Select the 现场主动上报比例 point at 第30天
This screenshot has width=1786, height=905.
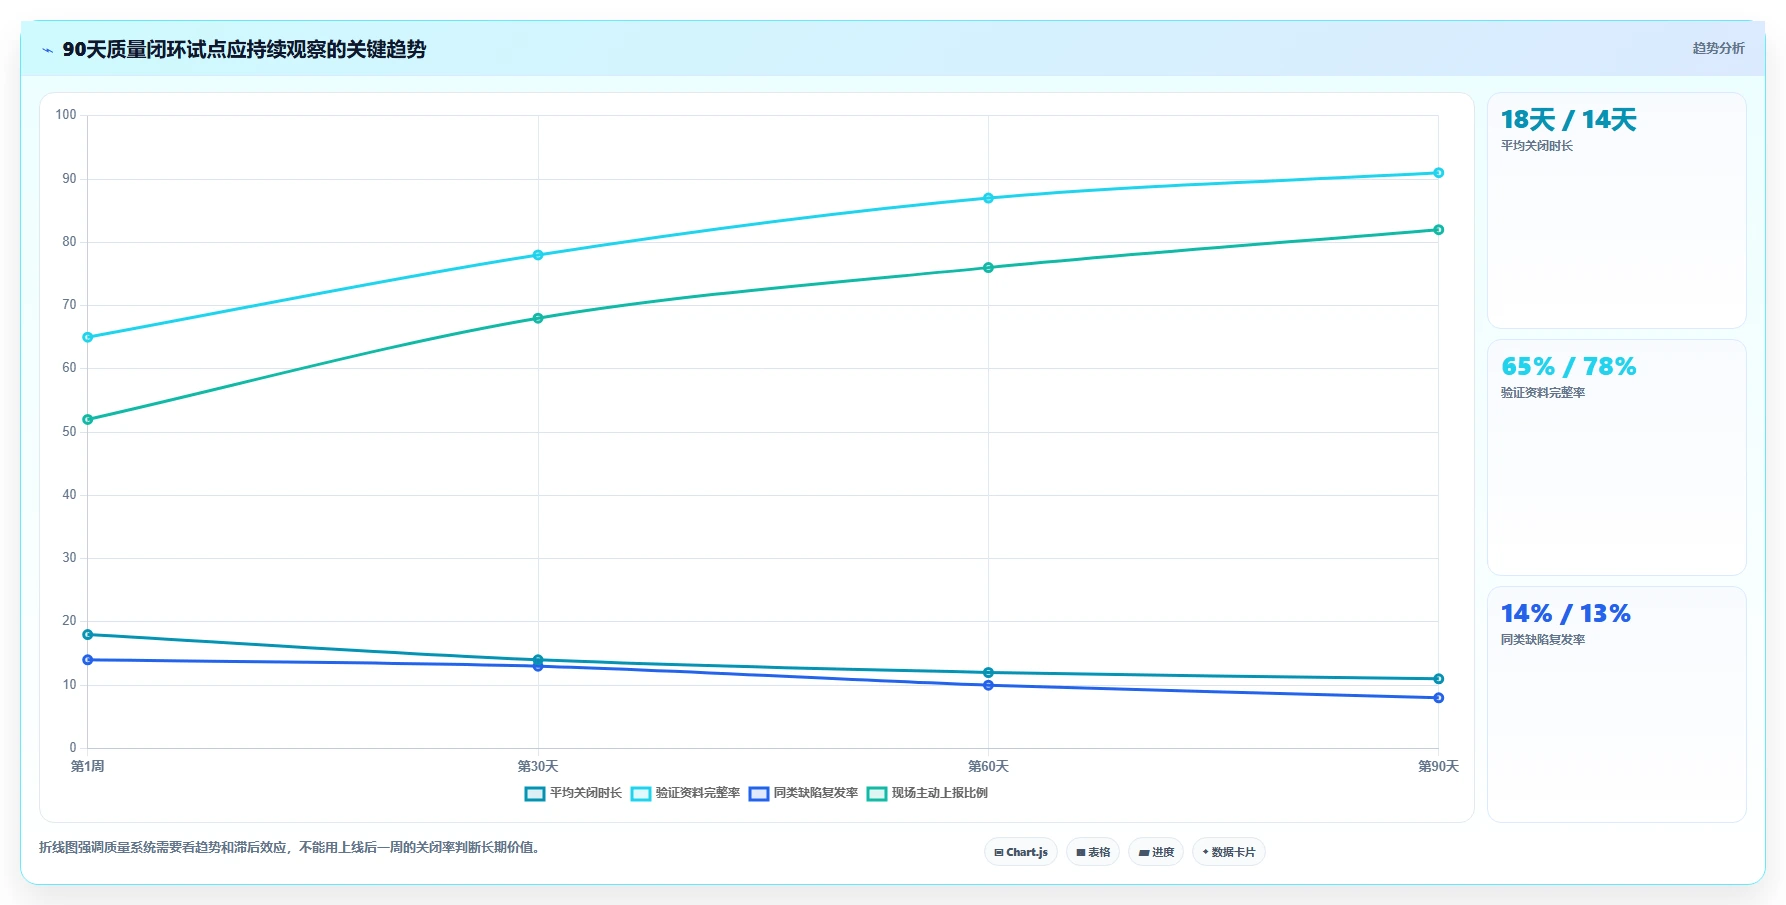coord(538,318)
